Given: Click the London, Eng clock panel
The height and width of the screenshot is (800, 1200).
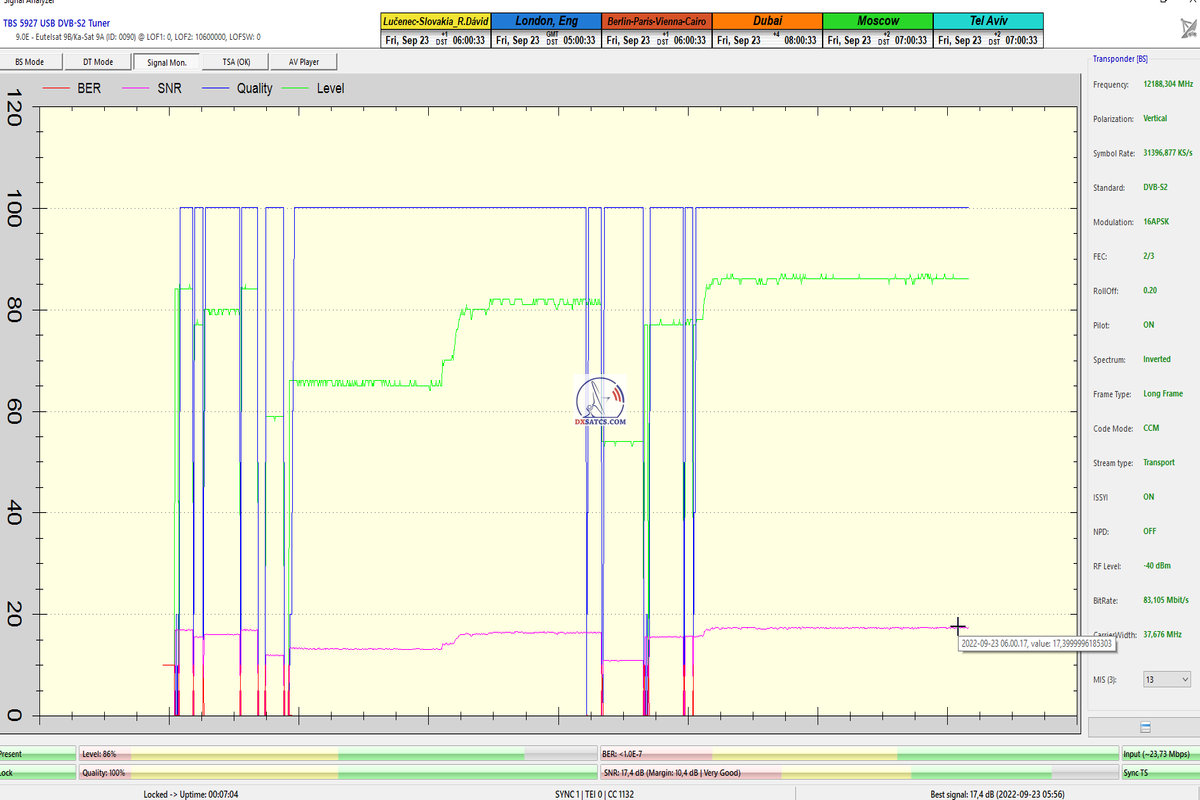Looking at the screenshot, I should click(x=546, y=30).
